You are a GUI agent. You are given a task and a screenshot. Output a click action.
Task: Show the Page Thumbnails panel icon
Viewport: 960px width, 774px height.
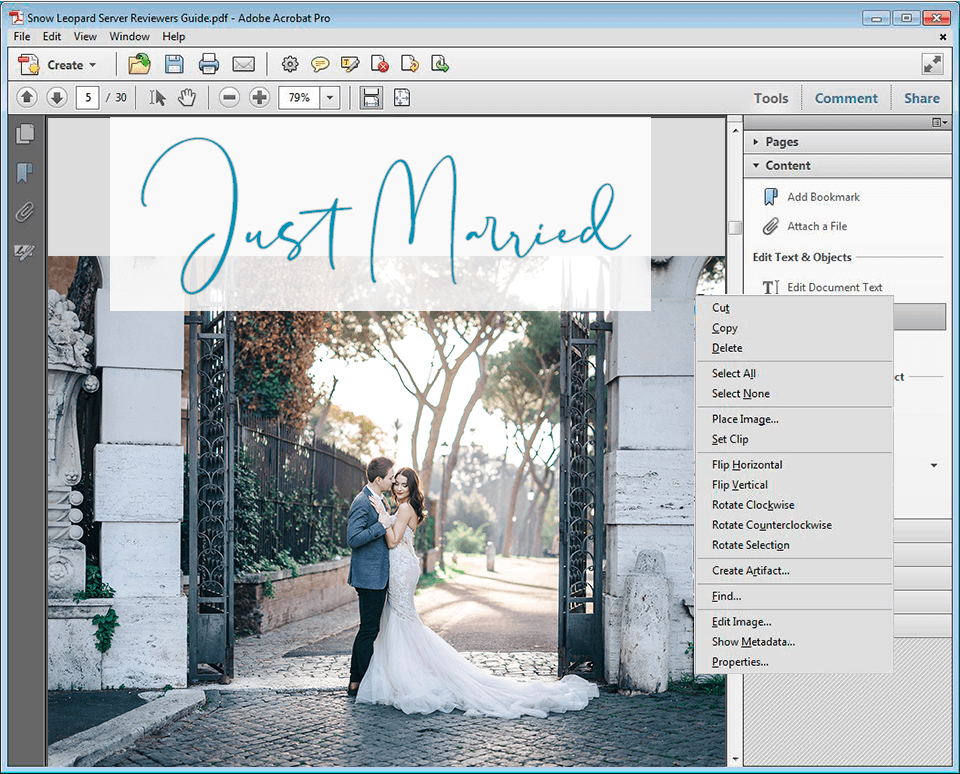25,133
